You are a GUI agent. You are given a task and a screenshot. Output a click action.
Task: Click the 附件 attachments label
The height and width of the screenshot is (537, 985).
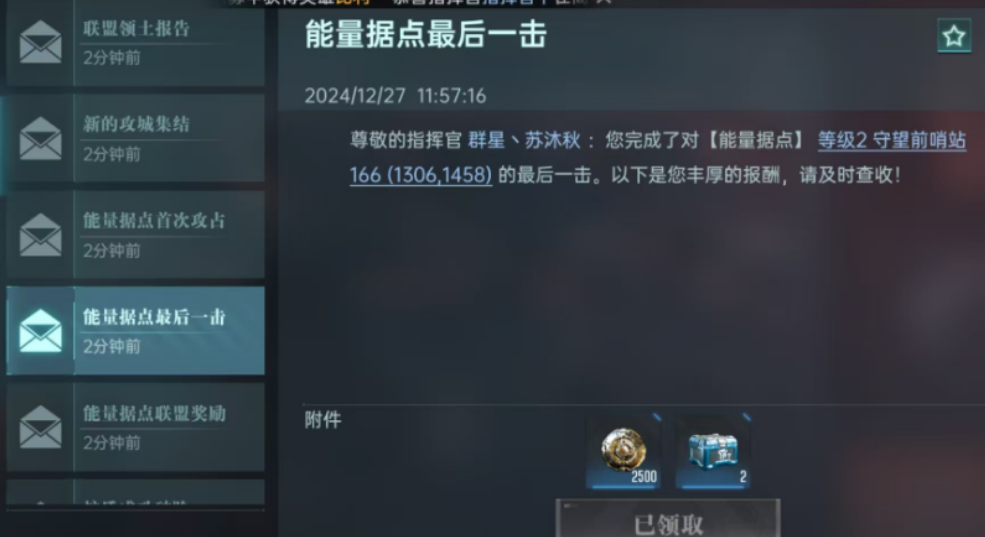tap(323, 420)
